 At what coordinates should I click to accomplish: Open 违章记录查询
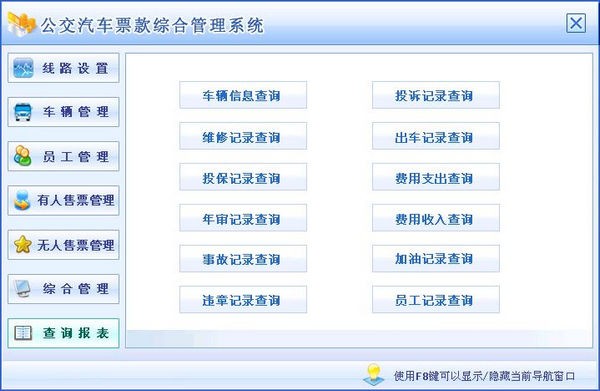(243, 300)
